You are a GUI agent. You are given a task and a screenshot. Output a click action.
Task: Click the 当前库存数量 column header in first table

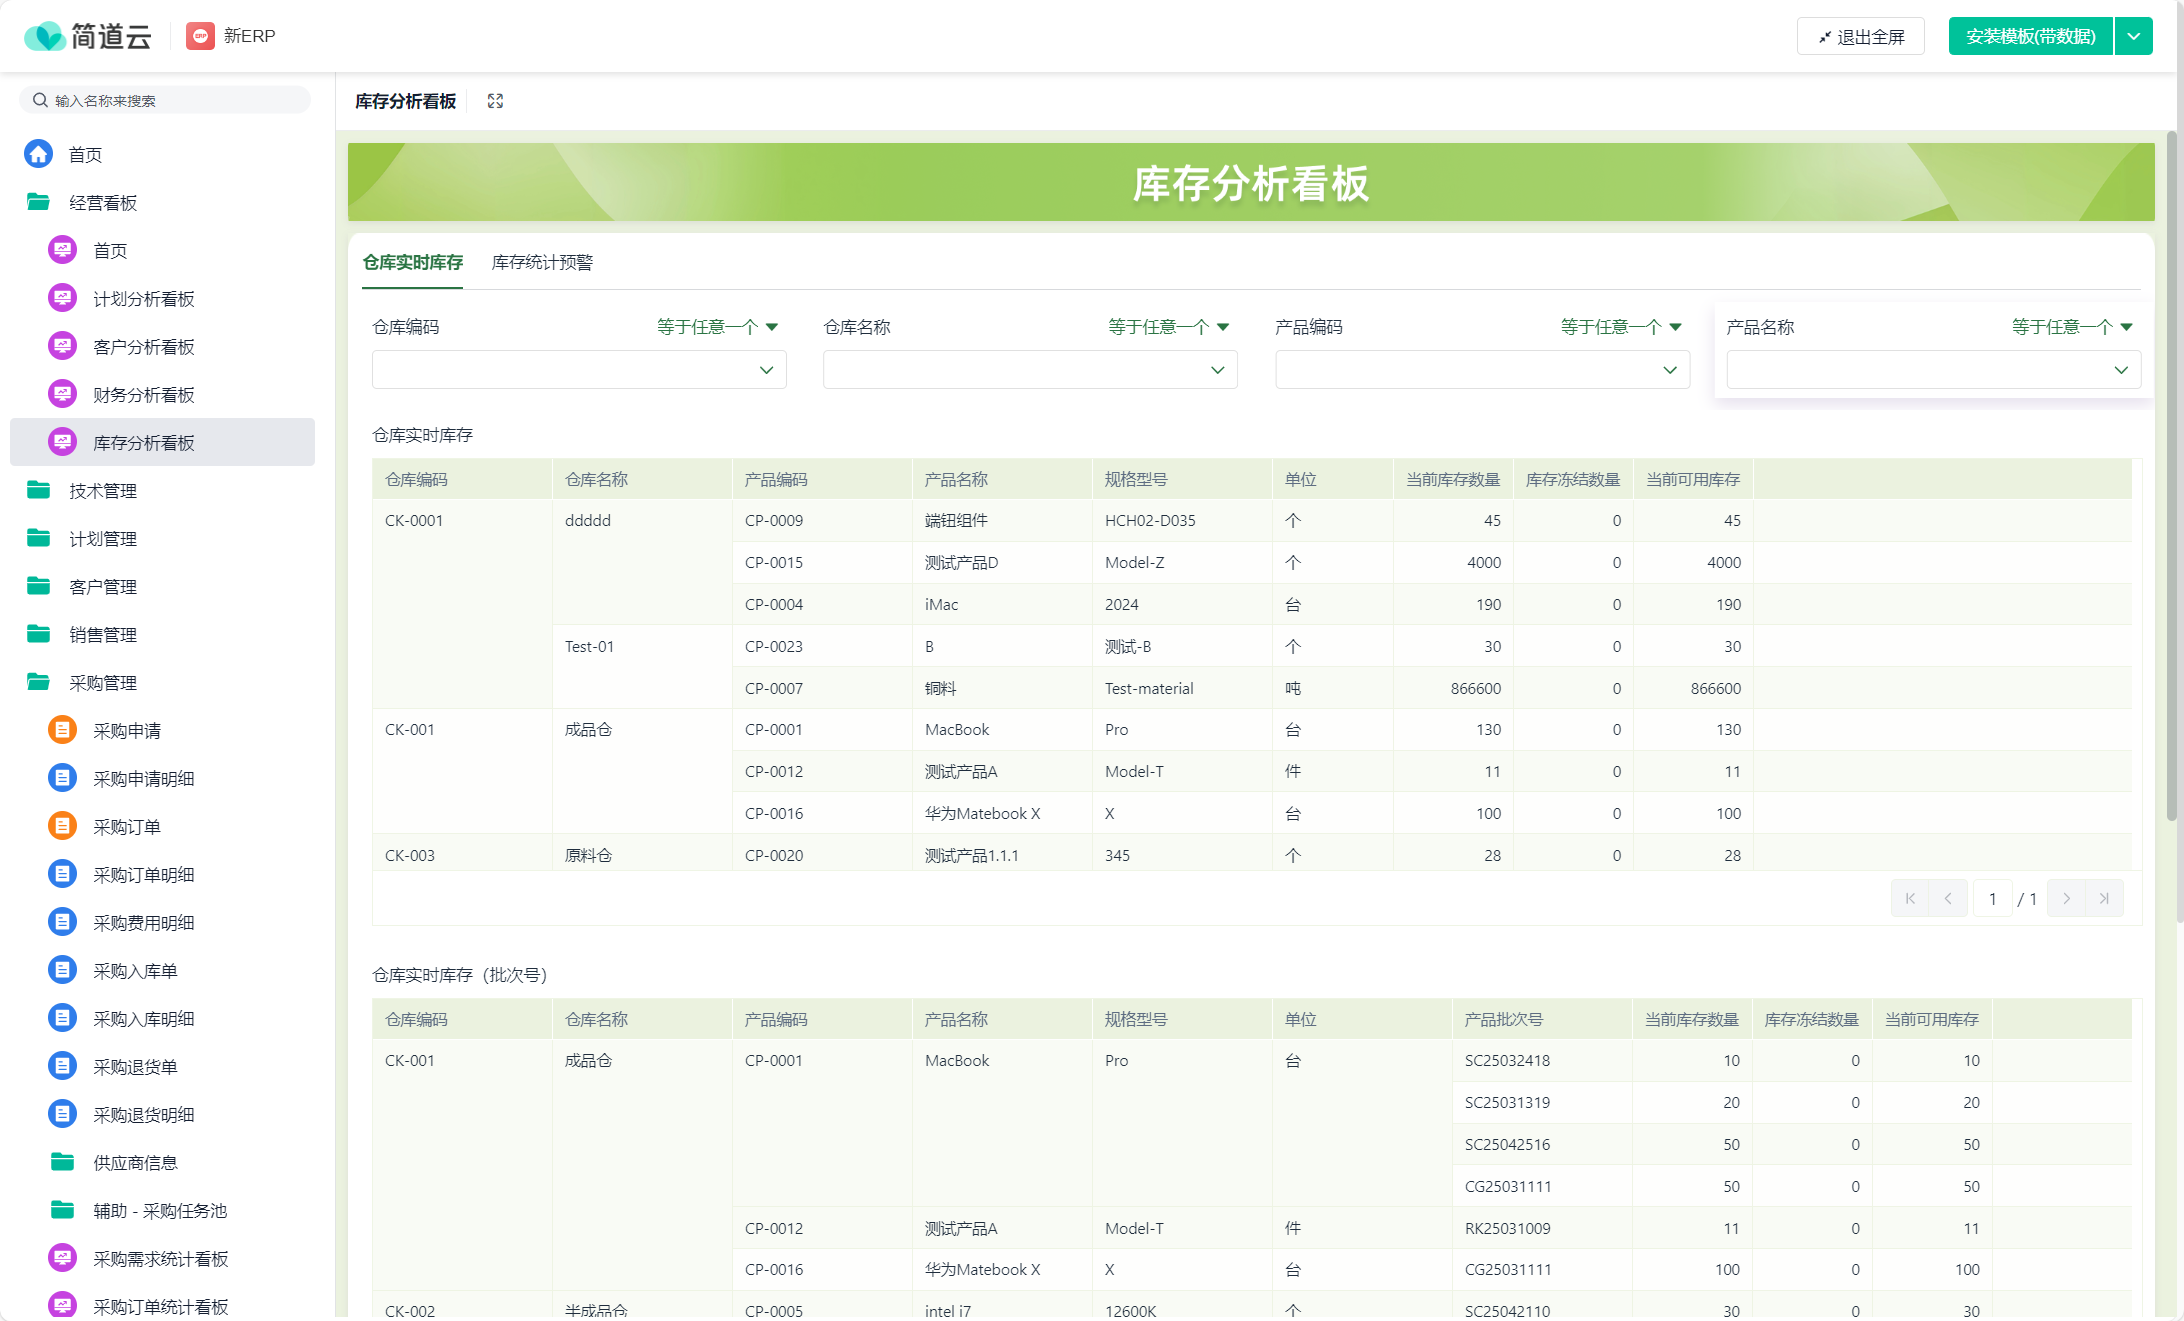pyautogui.click(x=1453, y=479)
